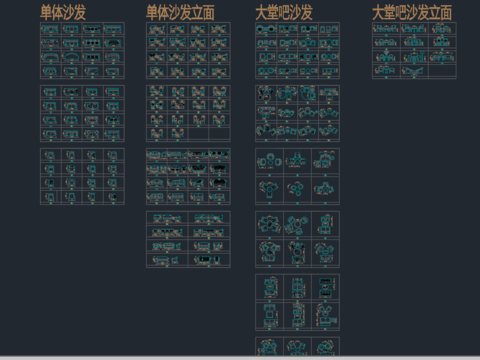Screen dimensions: 480x360
Task: Select the 大堂吧沙发 heading label
Action: [284, 13]
